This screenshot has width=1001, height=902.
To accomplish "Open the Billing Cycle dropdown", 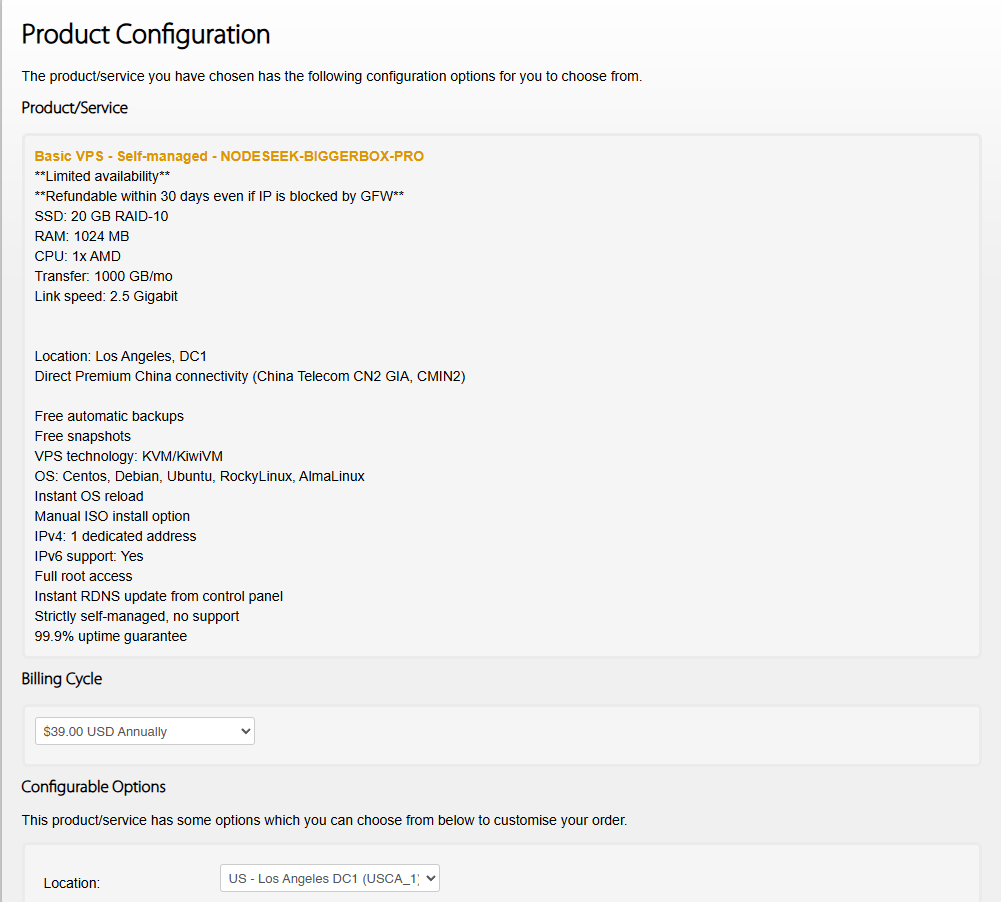I will pyautogui.click(x=144, y=731).
